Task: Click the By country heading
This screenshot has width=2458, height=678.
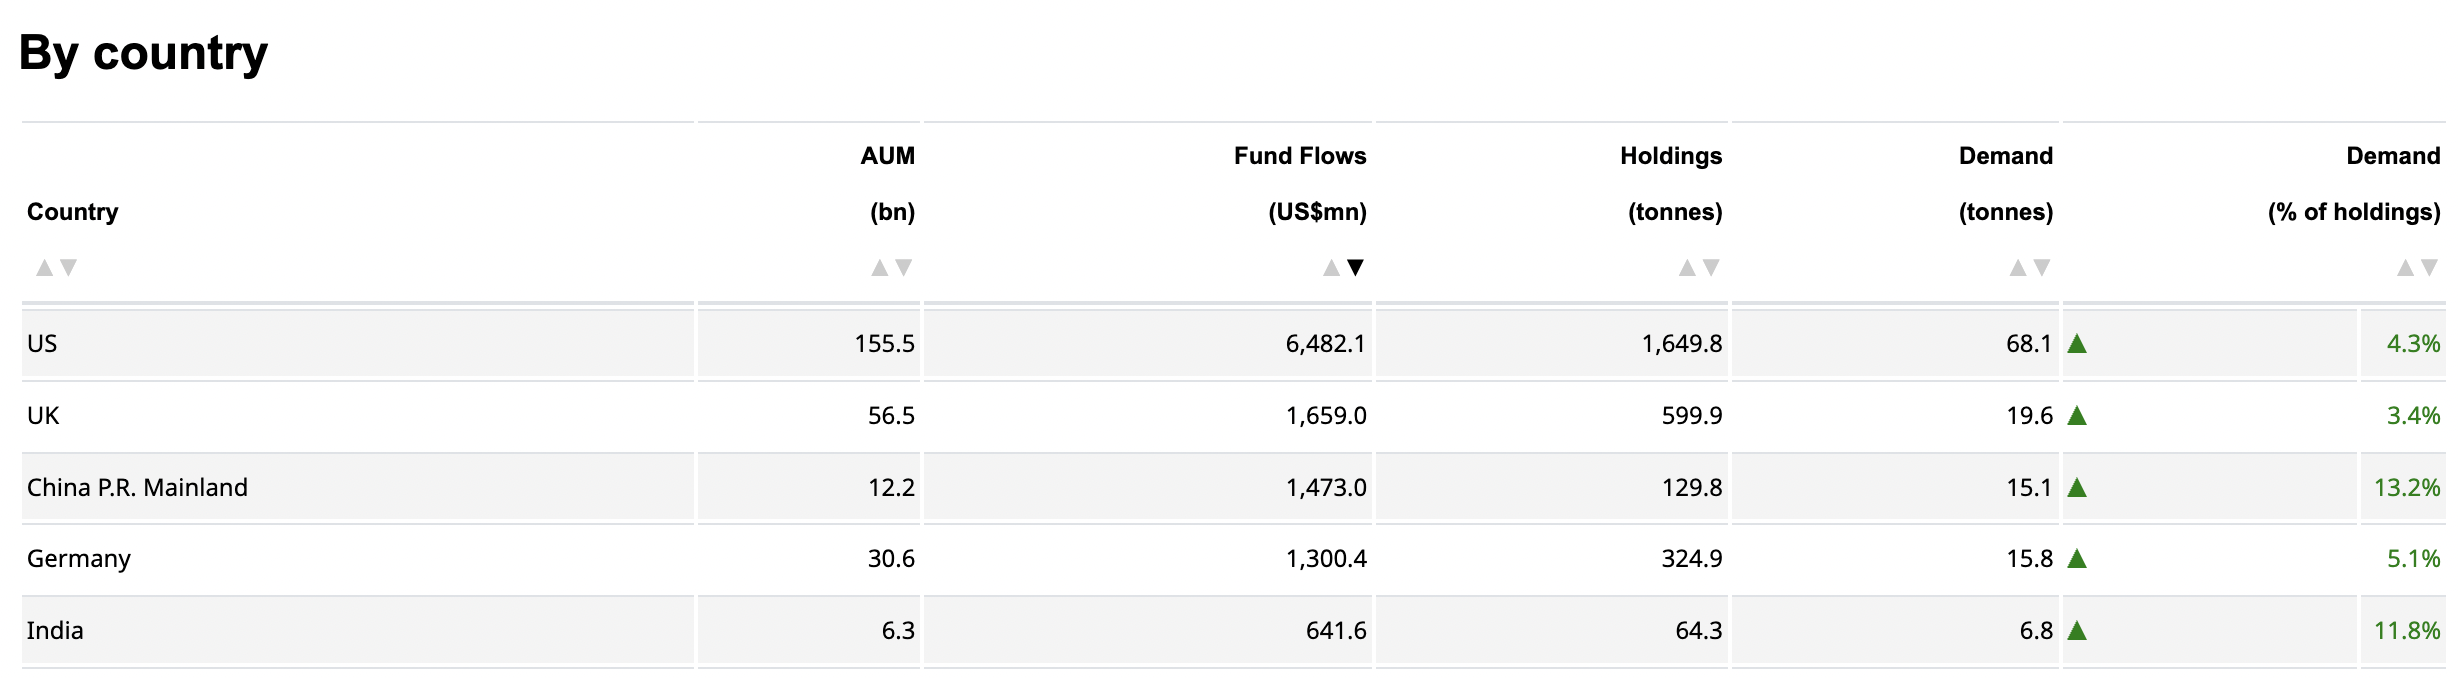Action: [143, 54]
